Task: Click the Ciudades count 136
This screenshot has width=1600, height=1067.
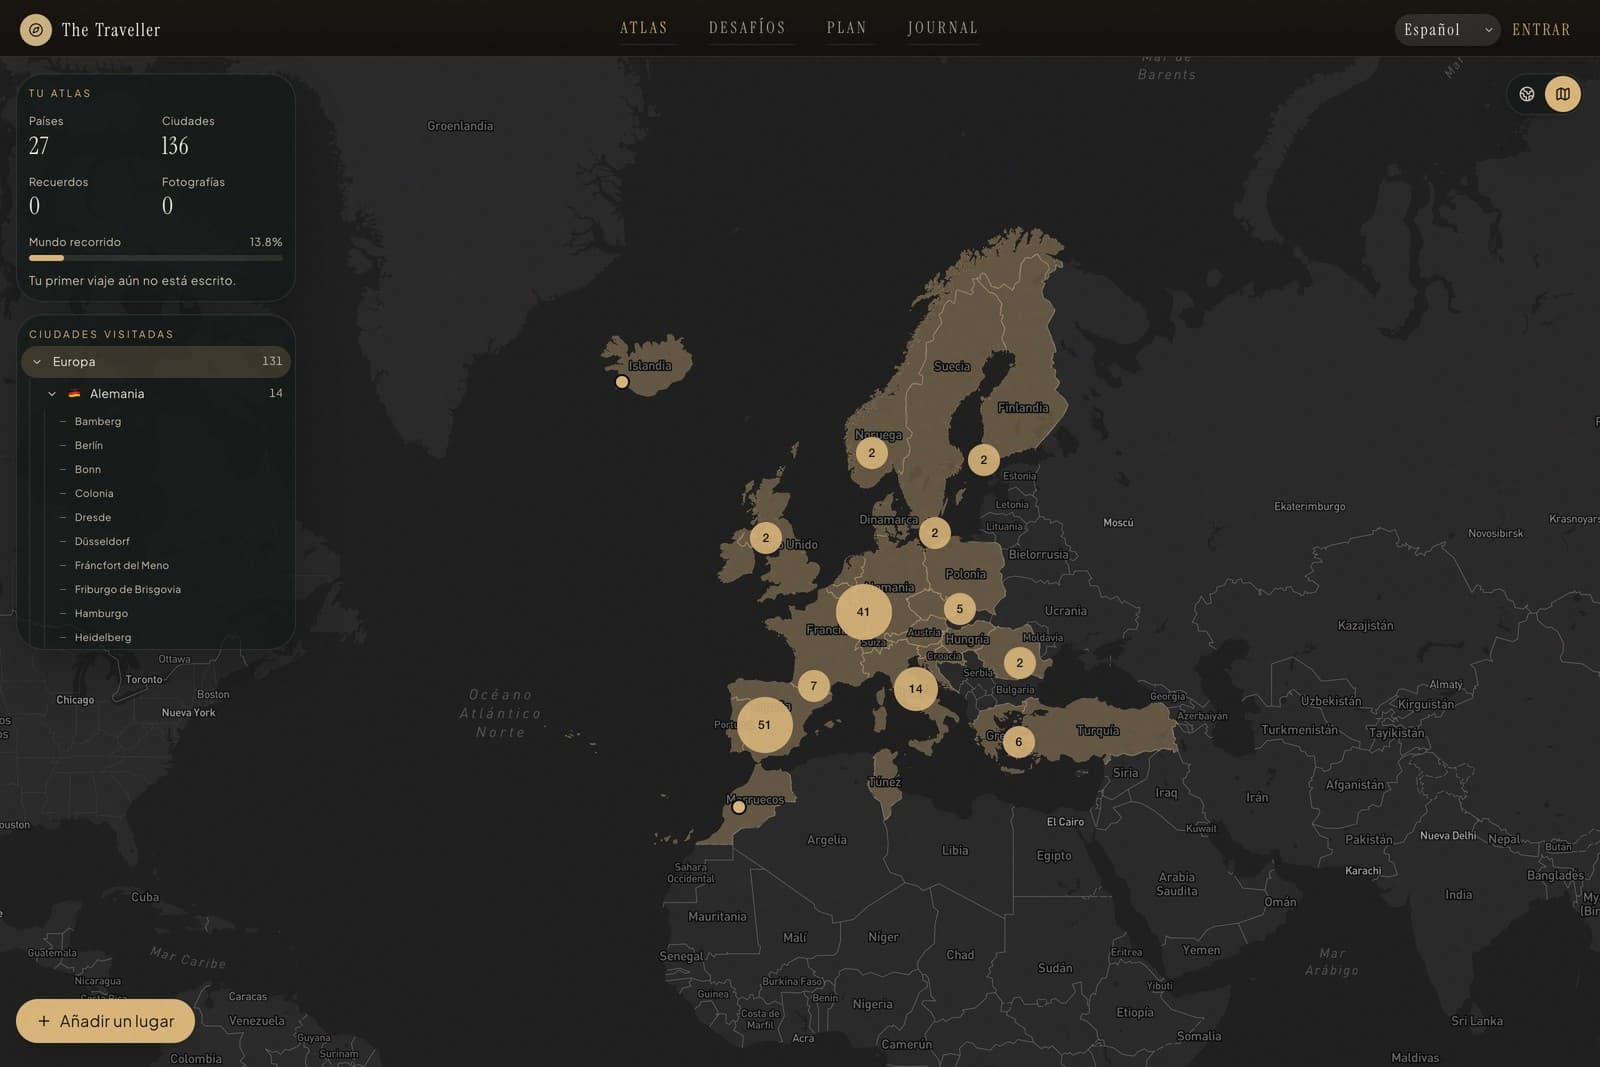Action: [175, 146]
